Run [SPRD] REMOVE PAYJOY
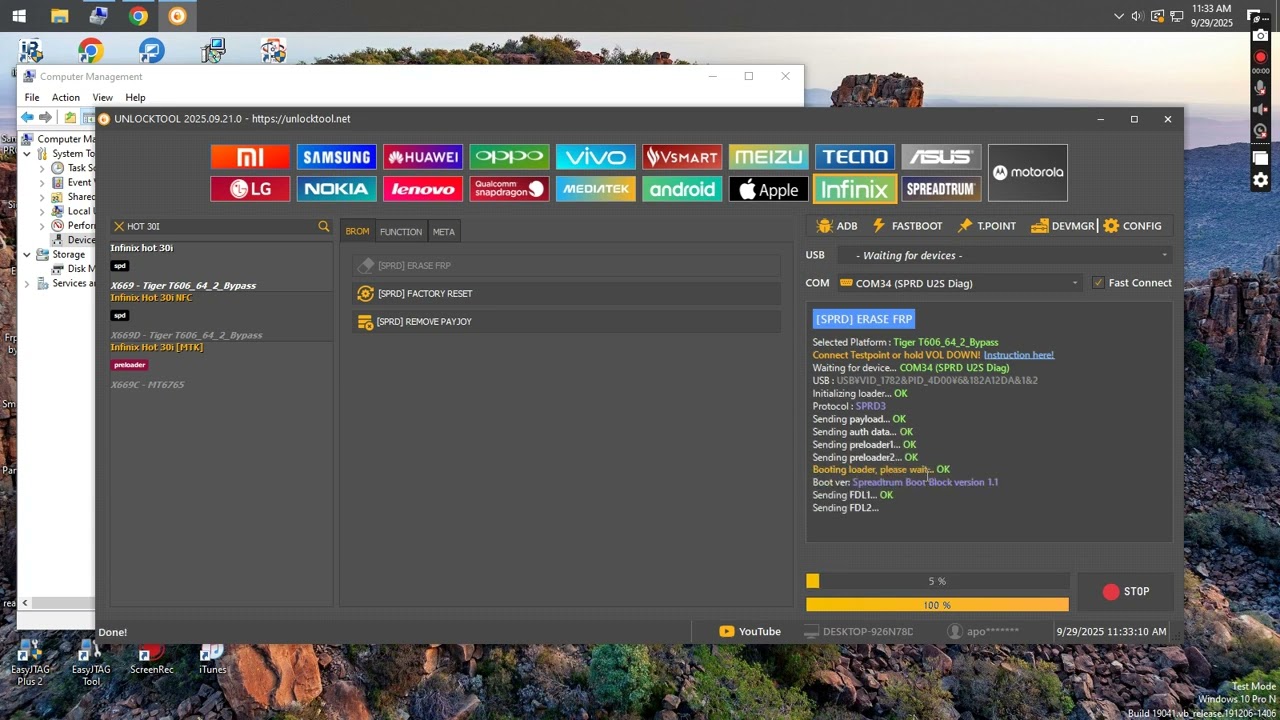This screenshot has width=1280, height=720. pos(567,322)
